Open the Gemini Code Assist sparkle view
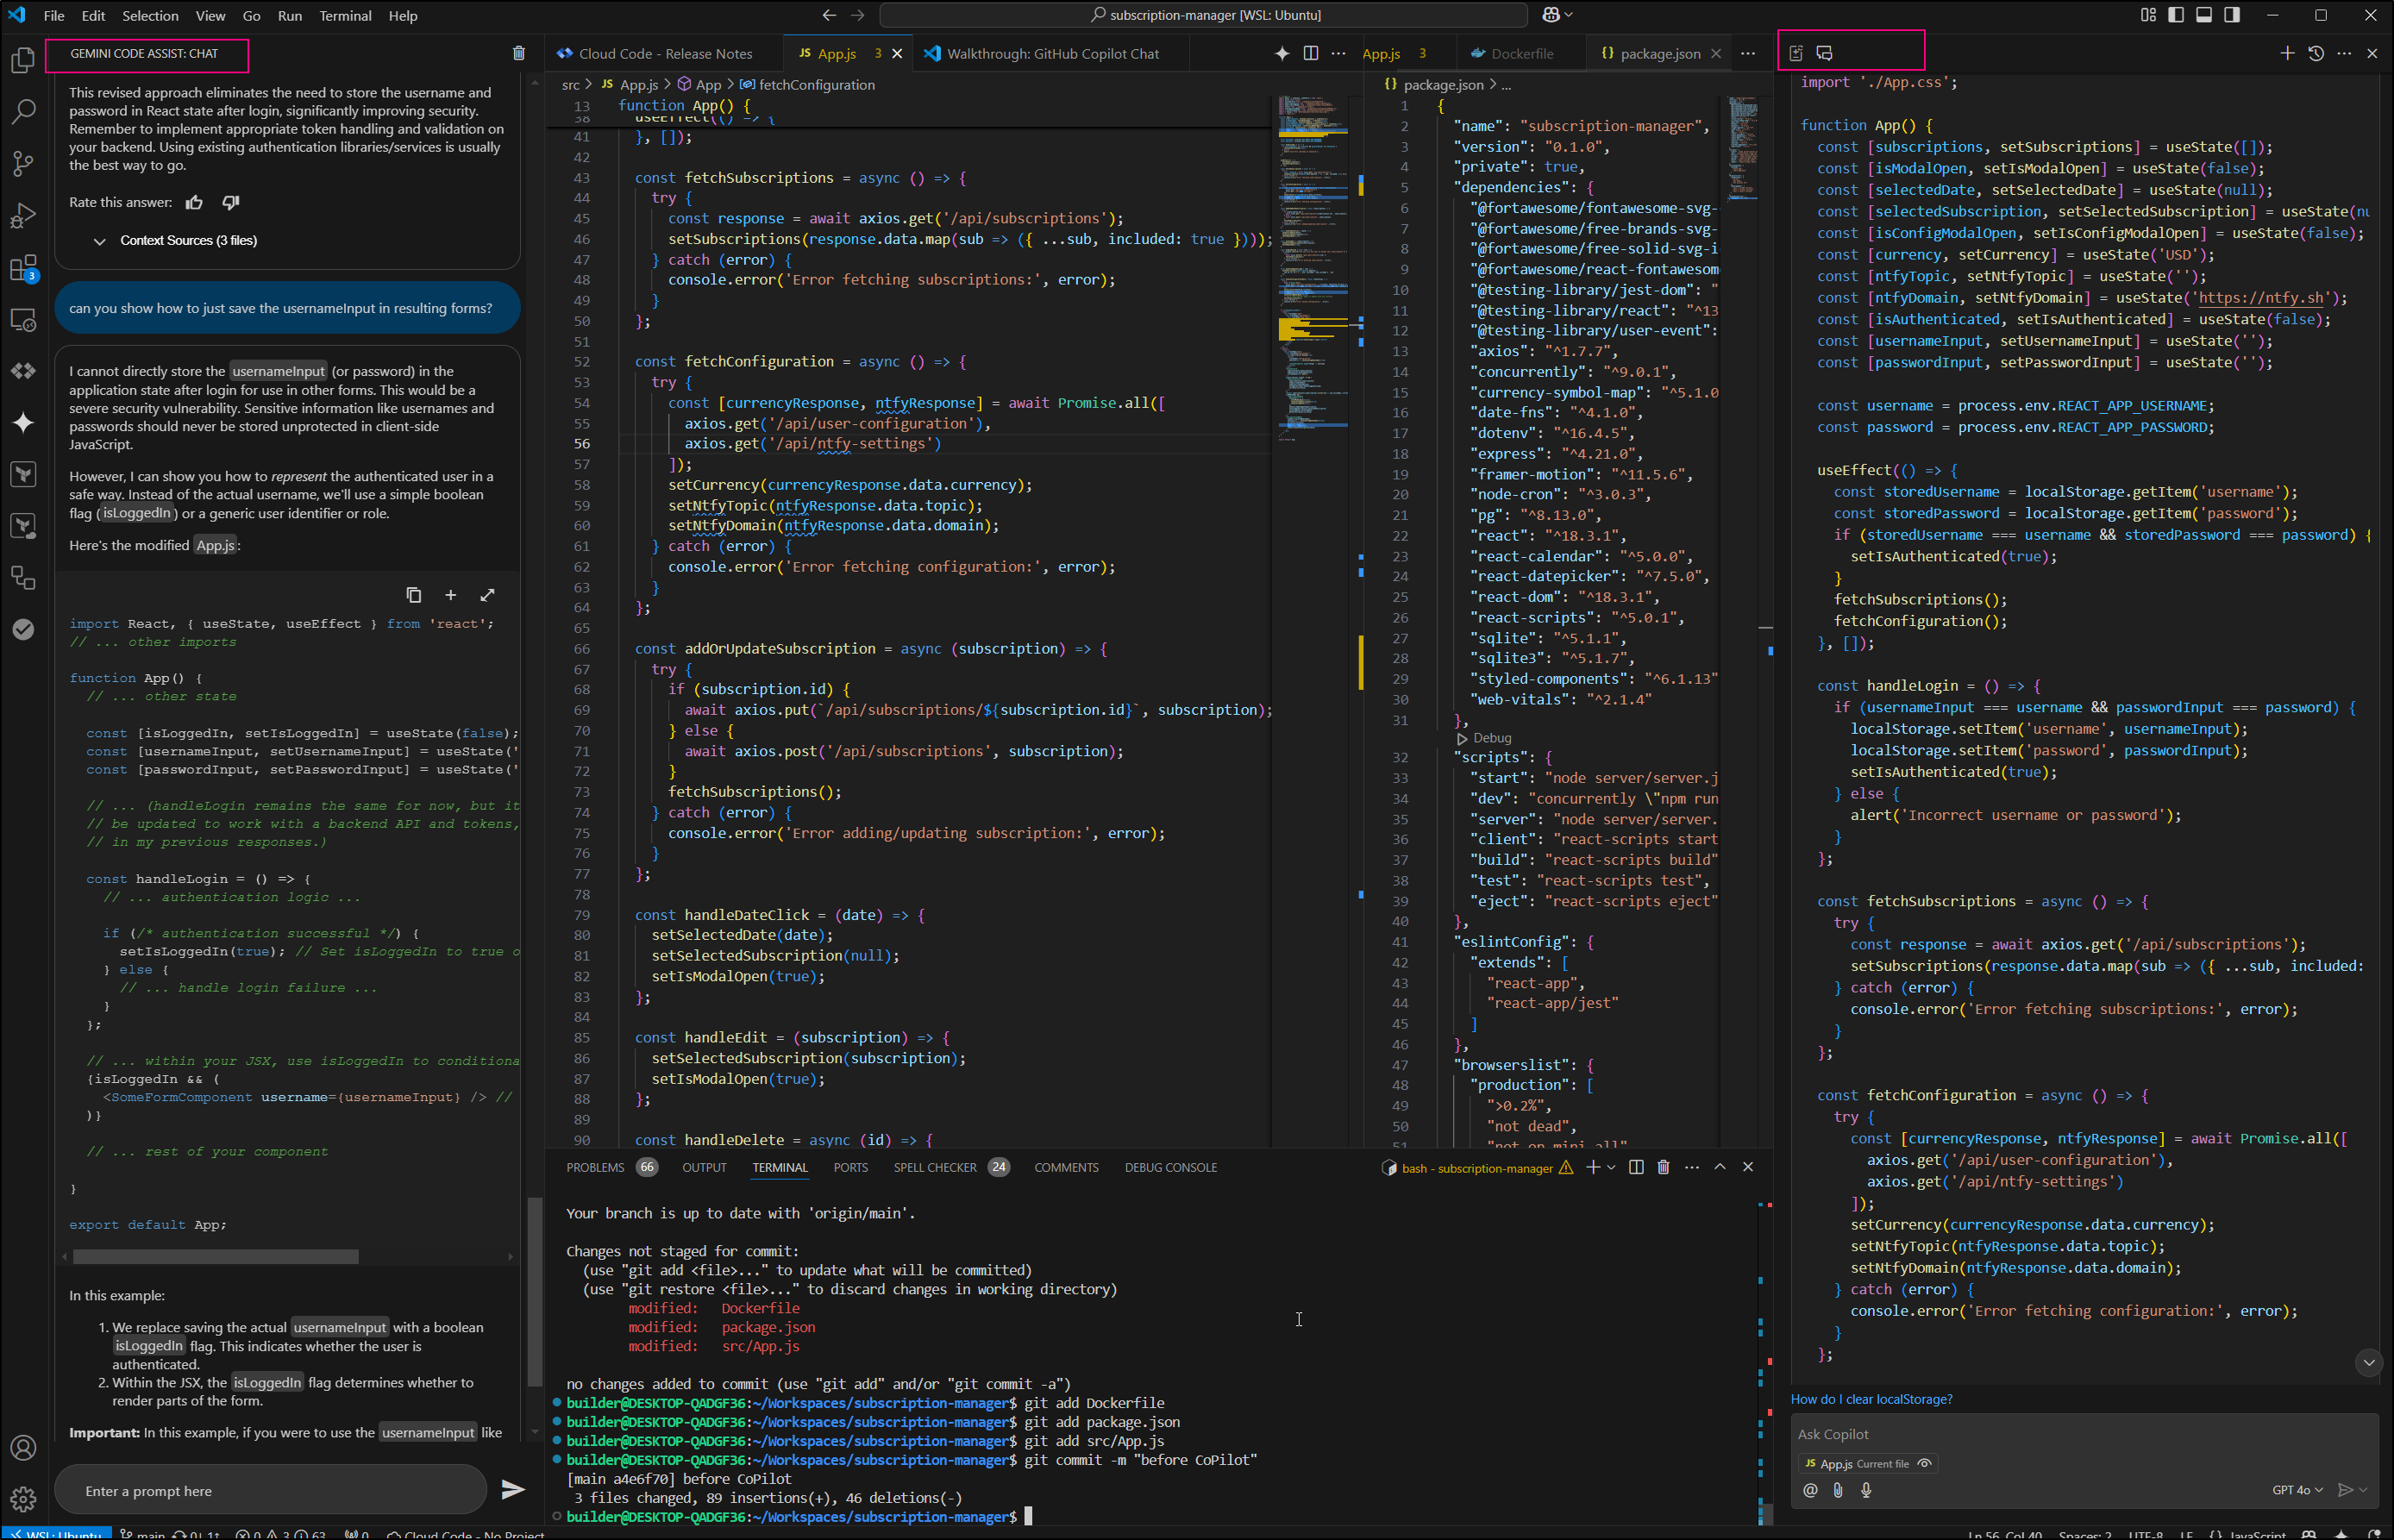Viewport: 2394px width, 1540px height. [x=23, y=422]
